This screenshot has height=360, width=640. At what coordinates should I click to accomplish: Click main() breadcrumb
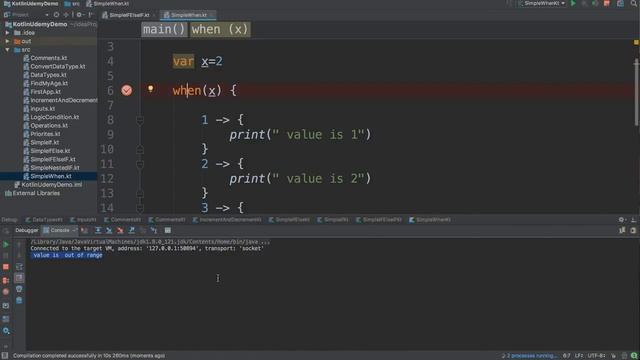click(x=164, y=29)
